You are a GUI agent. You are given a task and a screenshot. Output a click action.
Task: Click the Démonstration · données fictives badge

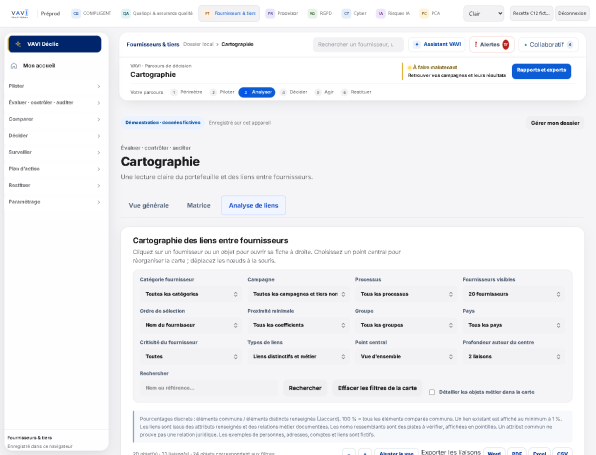[163, 123]
